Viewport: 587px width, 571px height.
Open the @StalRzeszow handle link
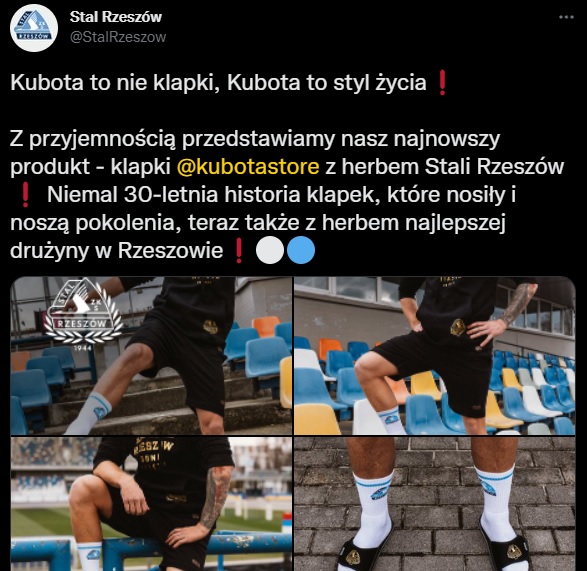(118, 37)
